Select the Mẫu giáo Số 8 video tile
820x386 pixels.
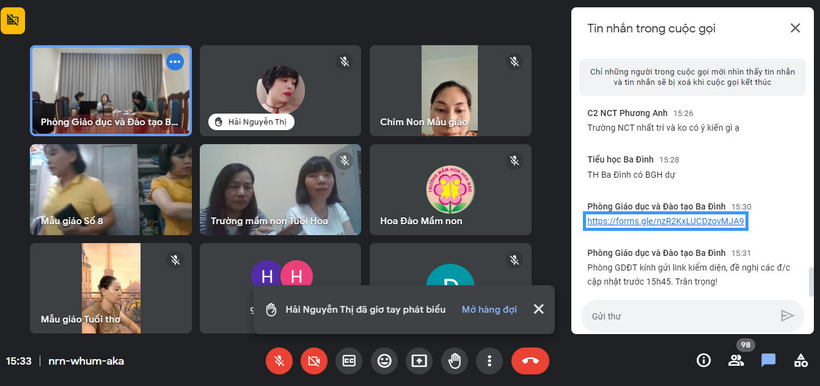111,189
